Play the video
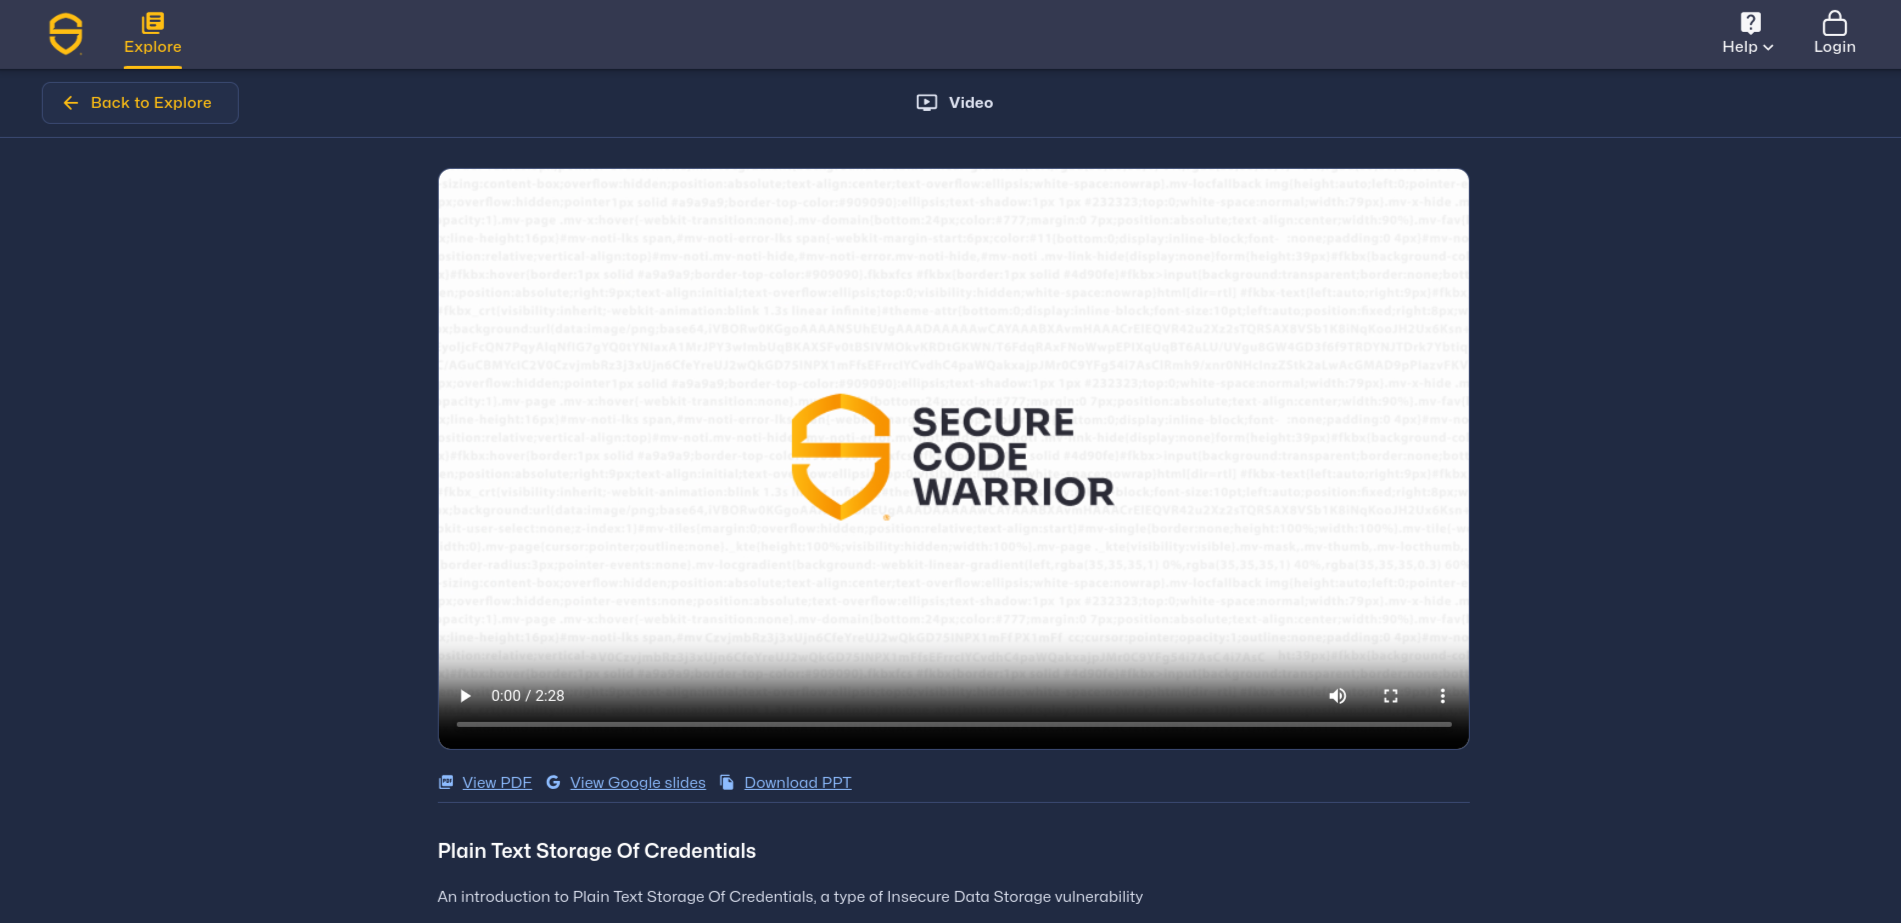The width and height of the screenshot is (1901, 923). pyautogui.click(x=465, y=696)
